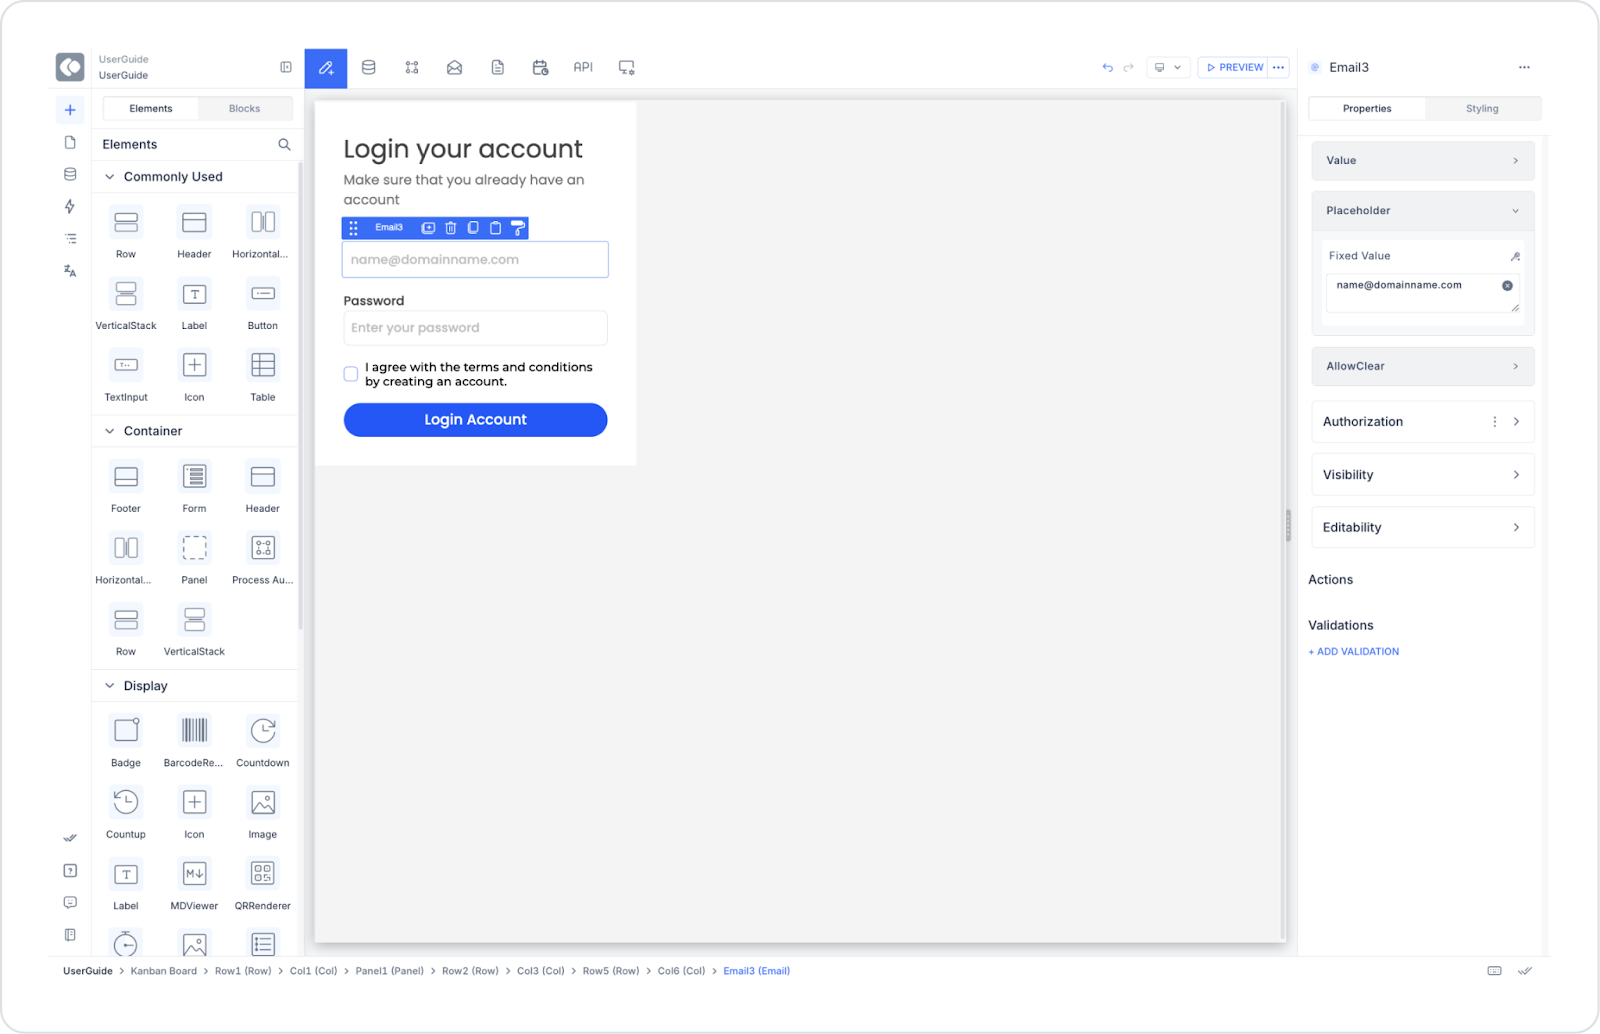Open the outline tree icon in left sidebar
This screenshot has width=1600, height=1034.
point(70,238)
